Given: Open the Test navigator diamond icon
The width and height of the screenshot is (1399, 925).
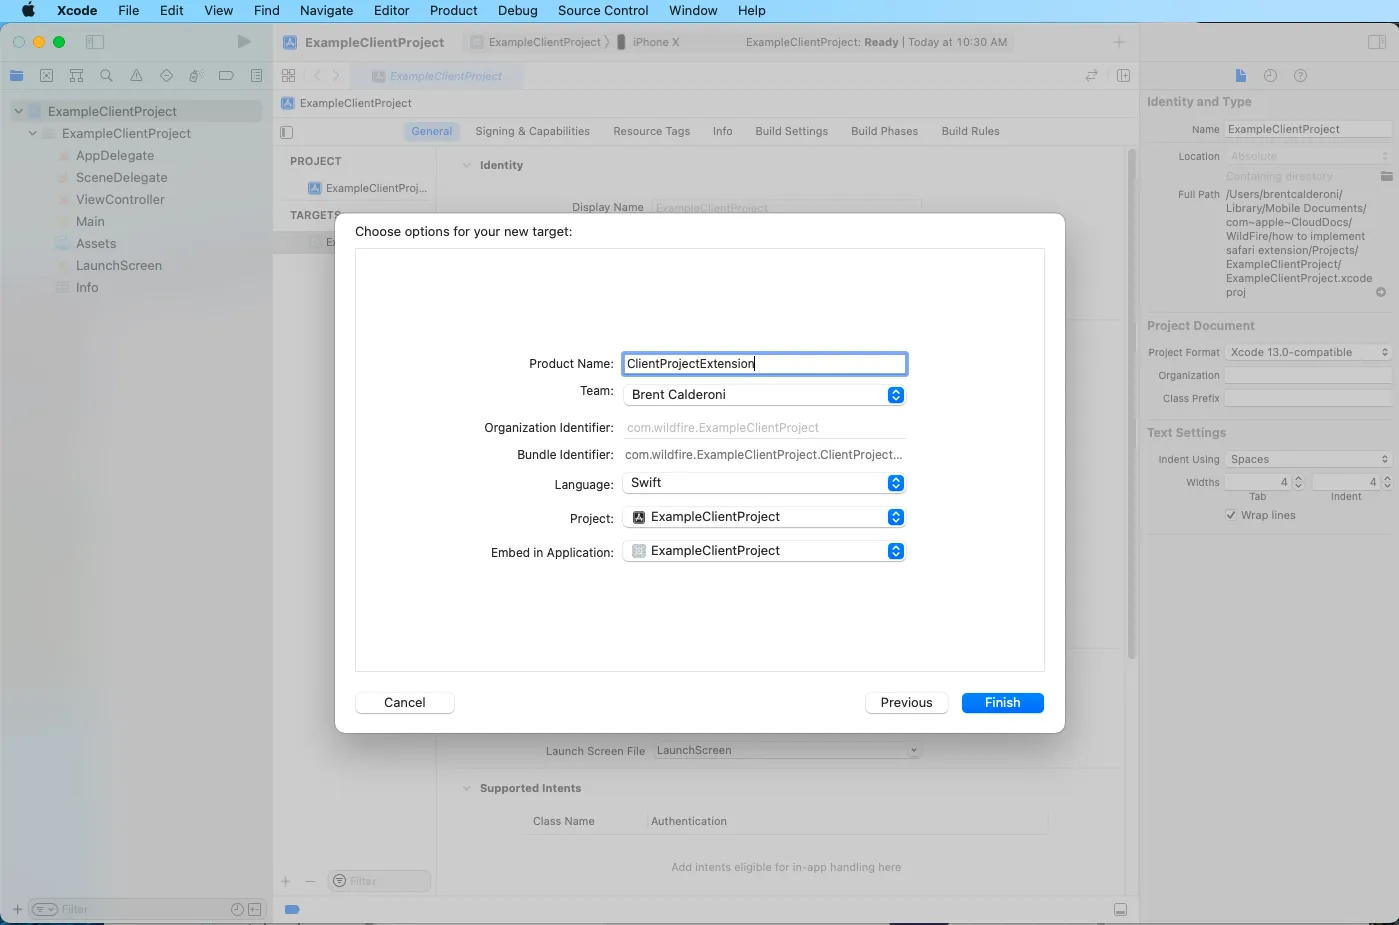Looking at the screenshot, I should pos(166,76).
